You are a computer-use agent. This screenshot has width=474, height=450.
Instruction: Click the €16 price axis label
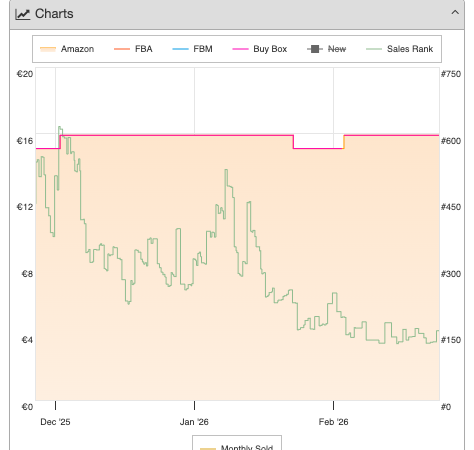[25, 141]
